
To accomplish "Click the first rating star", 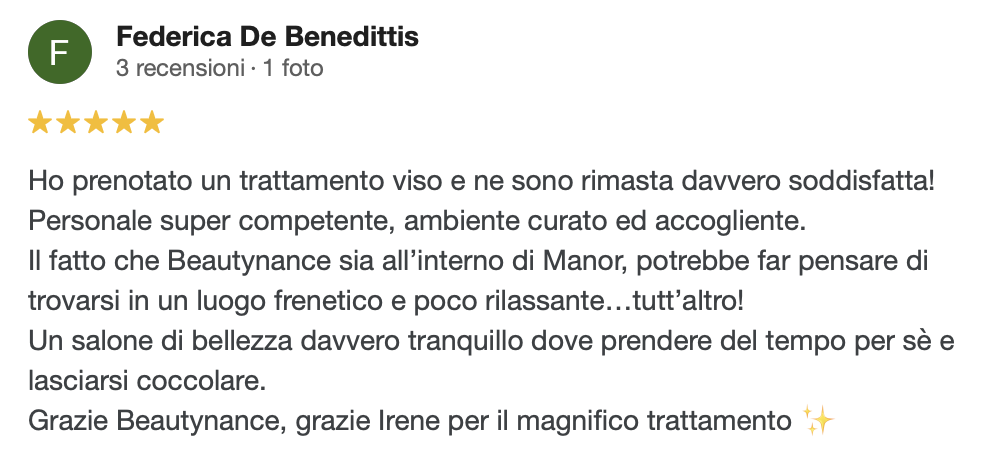I will point(40,123).
